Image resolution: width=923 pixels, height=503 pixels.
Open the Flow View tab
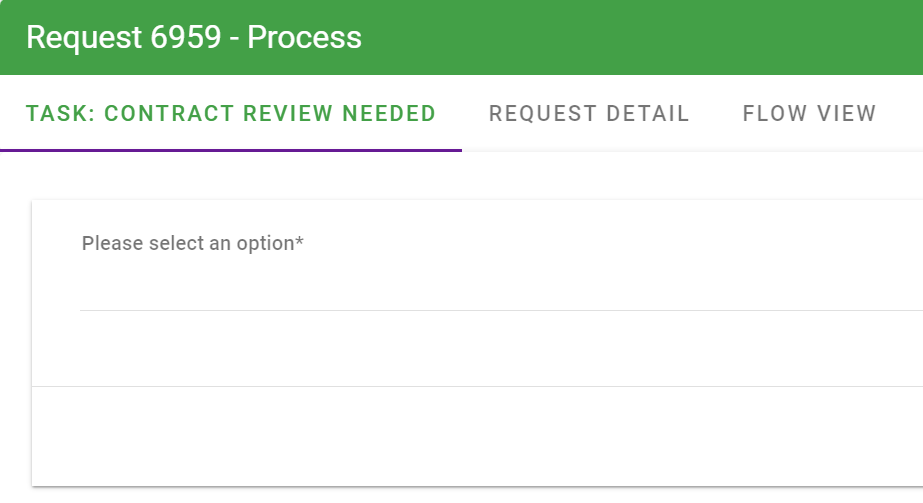tap(809, 114)
